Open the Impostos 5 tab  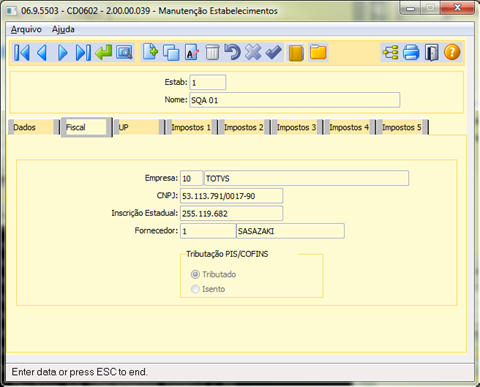click(402, 127)
